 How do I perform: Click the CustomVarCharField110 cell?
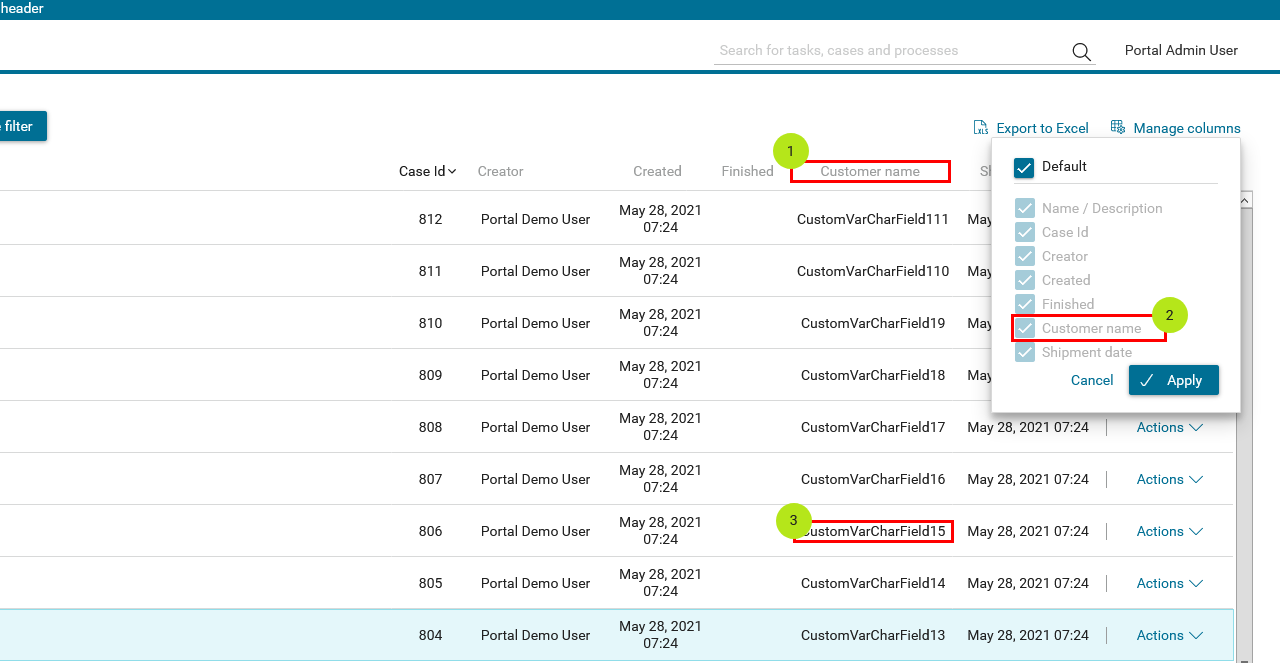873,271
